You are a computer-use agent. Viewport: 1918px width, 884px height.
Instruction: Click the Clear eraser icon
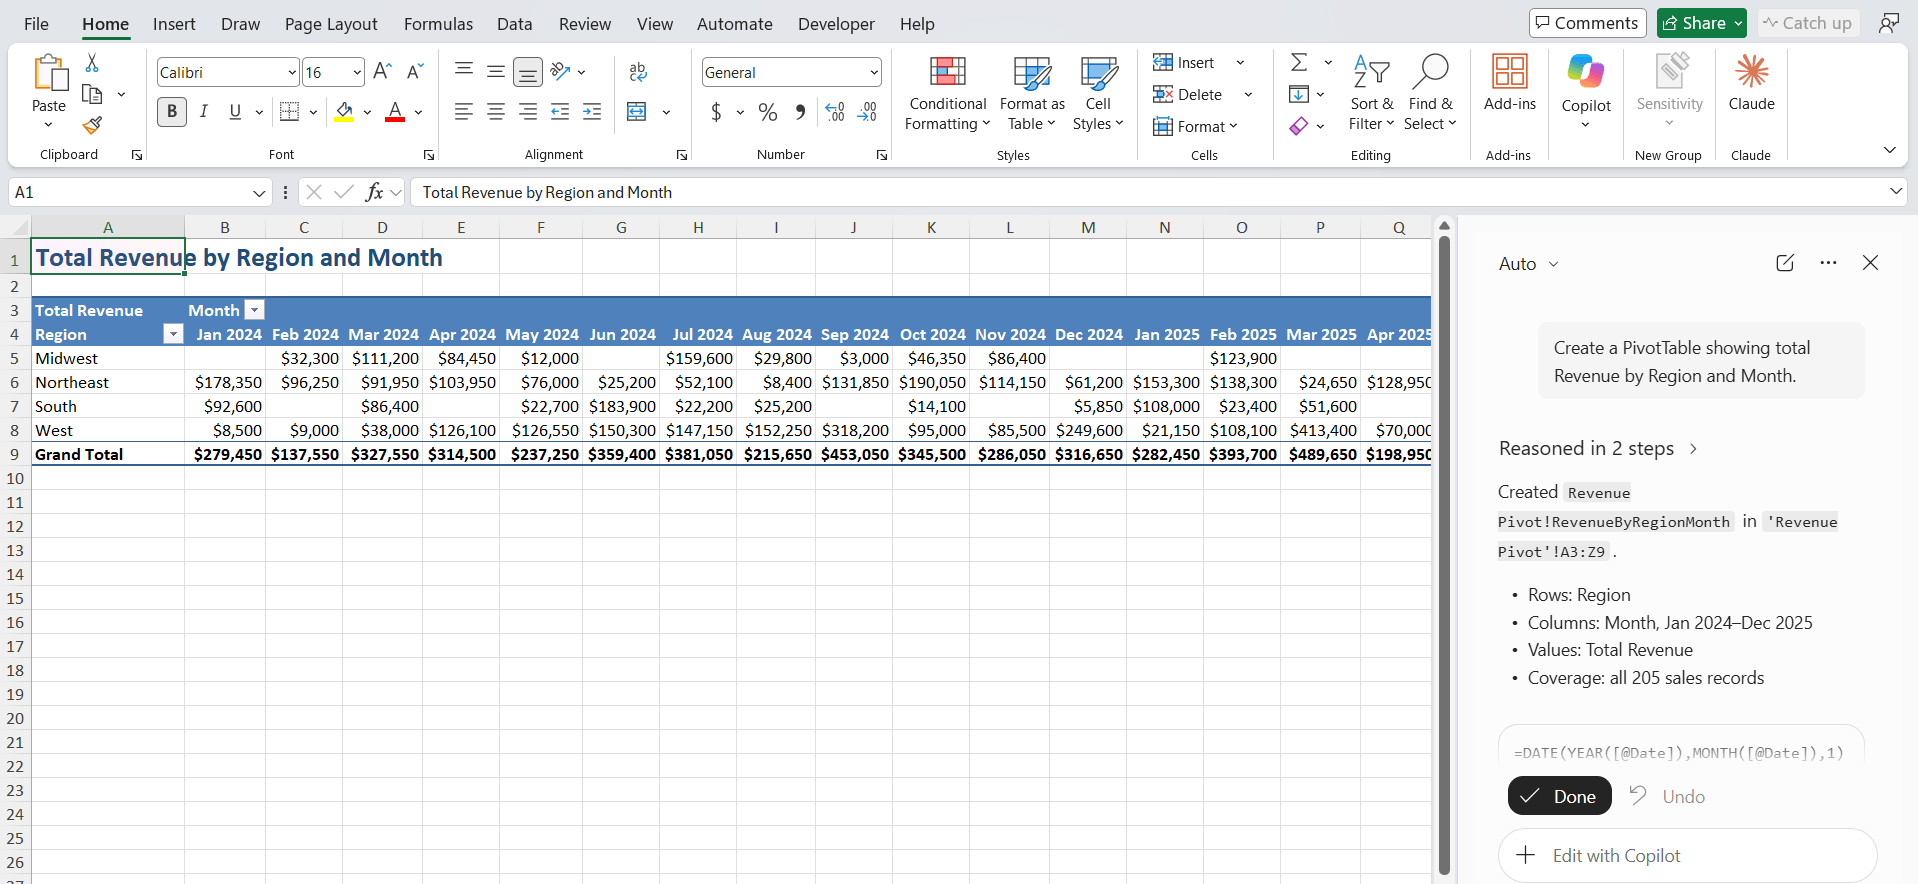click(1299, 126)
